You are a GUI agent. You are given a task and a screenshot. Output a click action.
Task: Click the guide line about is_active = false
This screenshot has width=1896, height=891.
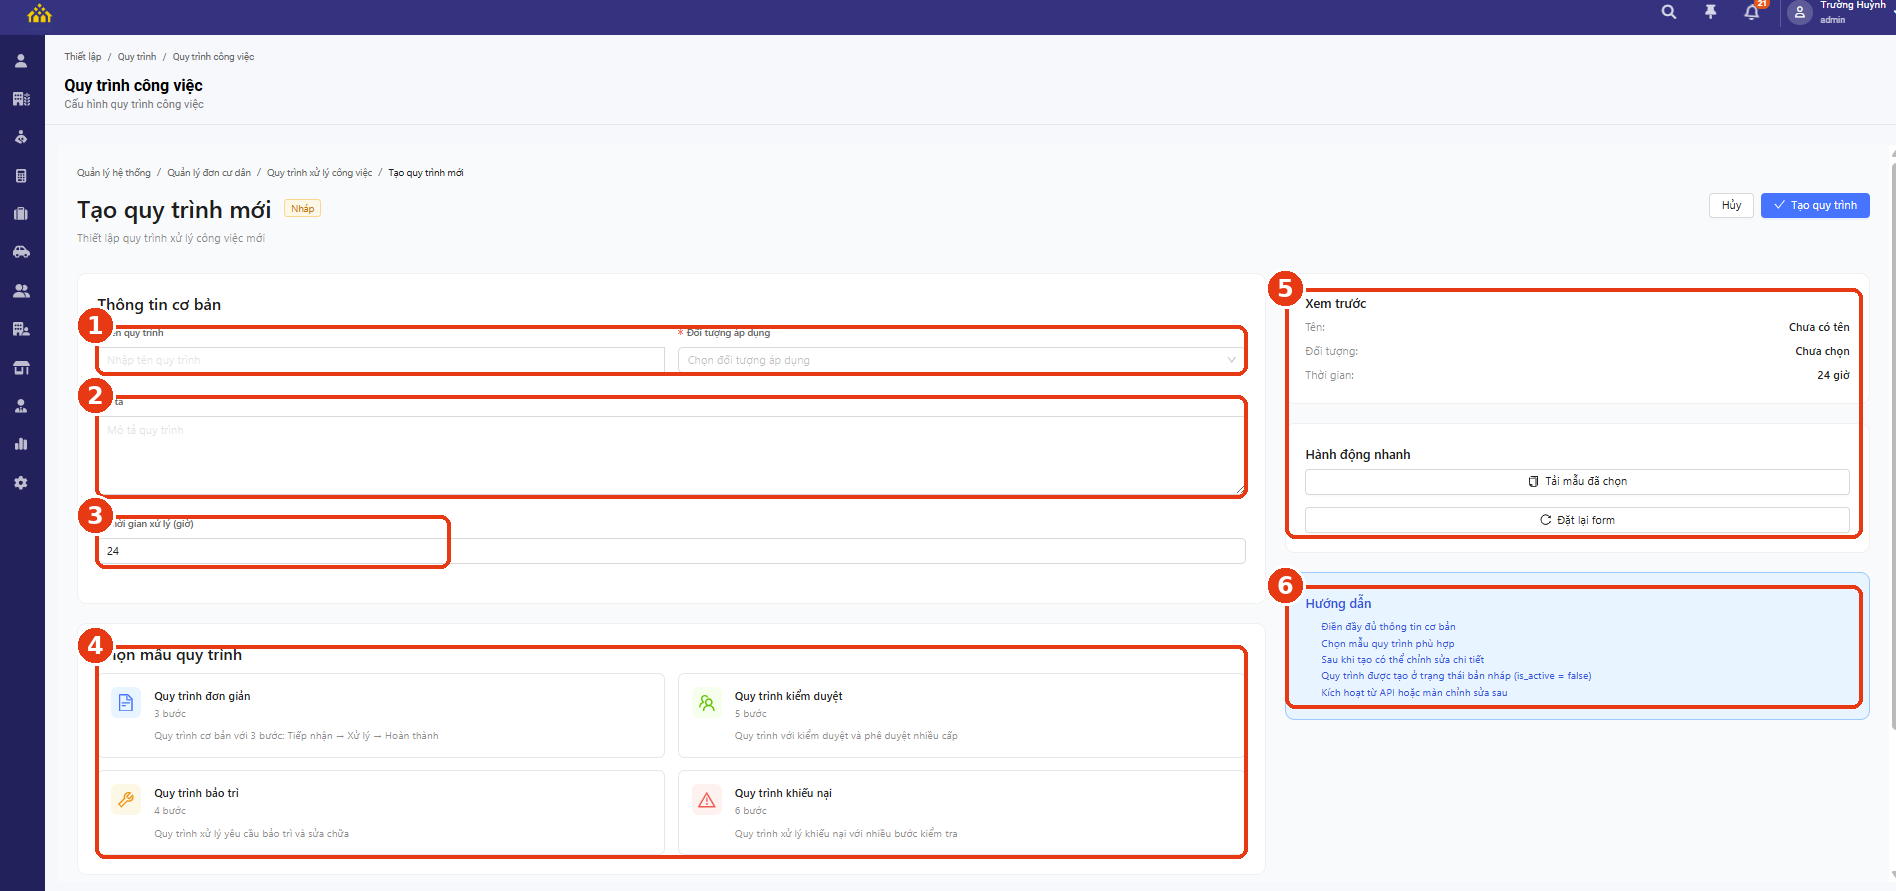(x=1456, y=676)
